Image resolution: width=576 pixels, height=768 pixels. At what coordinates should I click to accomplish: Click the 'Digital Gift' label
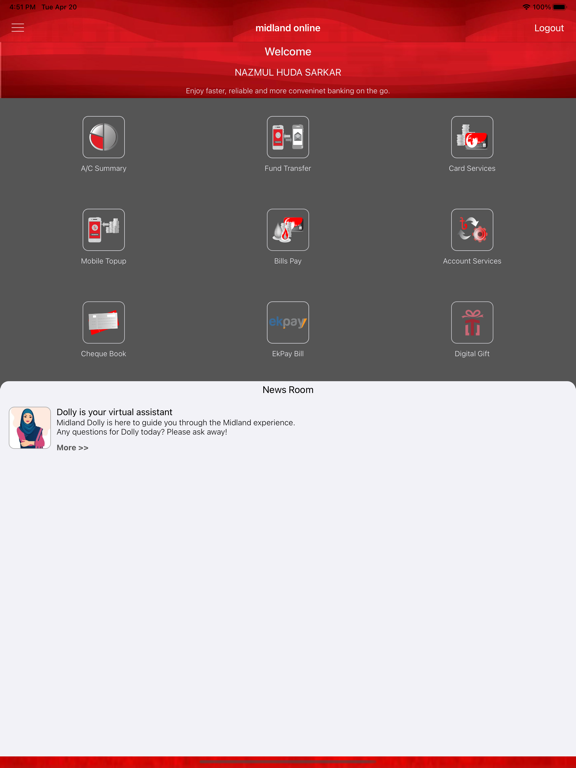(x=472, y=354)
